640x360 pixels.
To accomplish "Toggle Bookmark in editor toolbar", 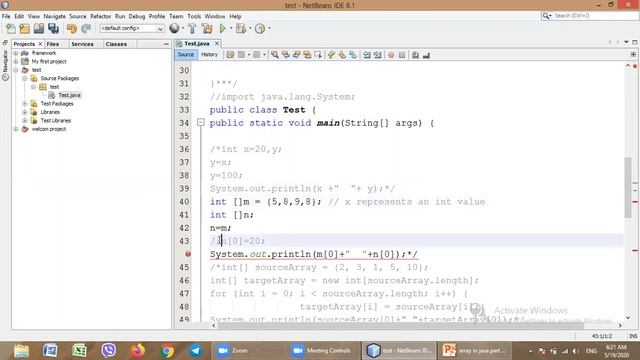I will pyautogui.click(x=353, y=55).
